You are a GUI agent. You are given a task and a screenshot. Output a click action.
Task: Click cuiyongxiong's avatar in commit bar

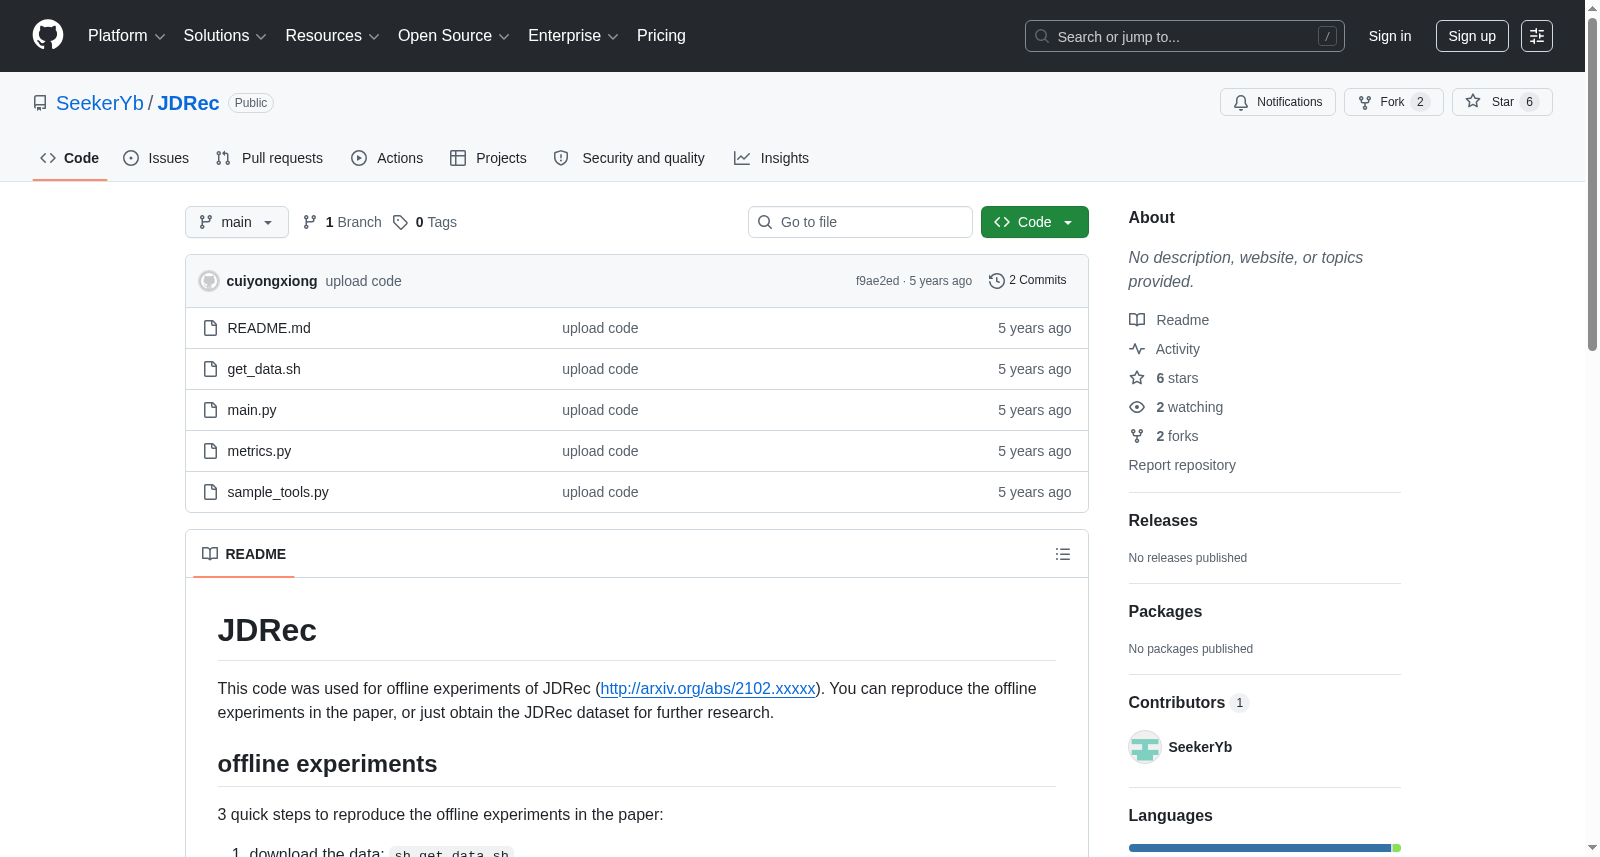[209, 281]
